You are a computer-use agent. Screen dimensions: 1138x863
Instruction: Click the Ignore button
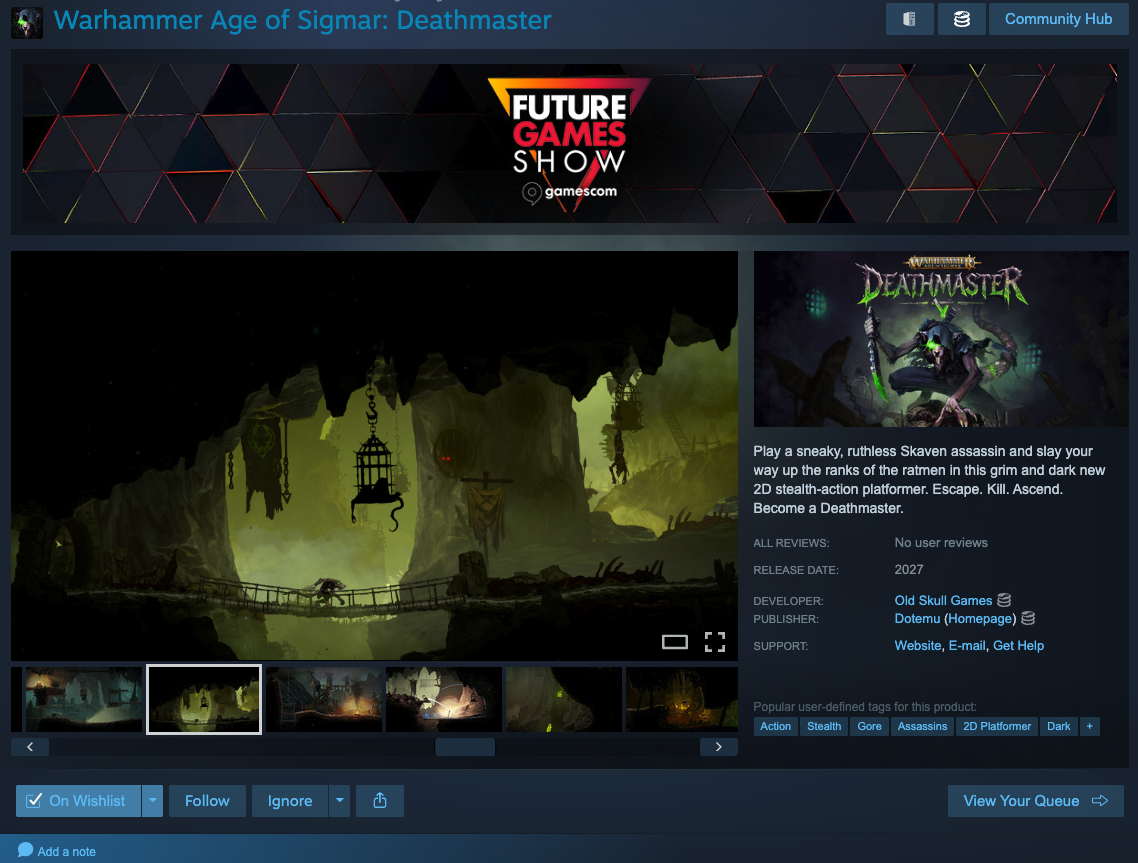click(x=290, y=801)
